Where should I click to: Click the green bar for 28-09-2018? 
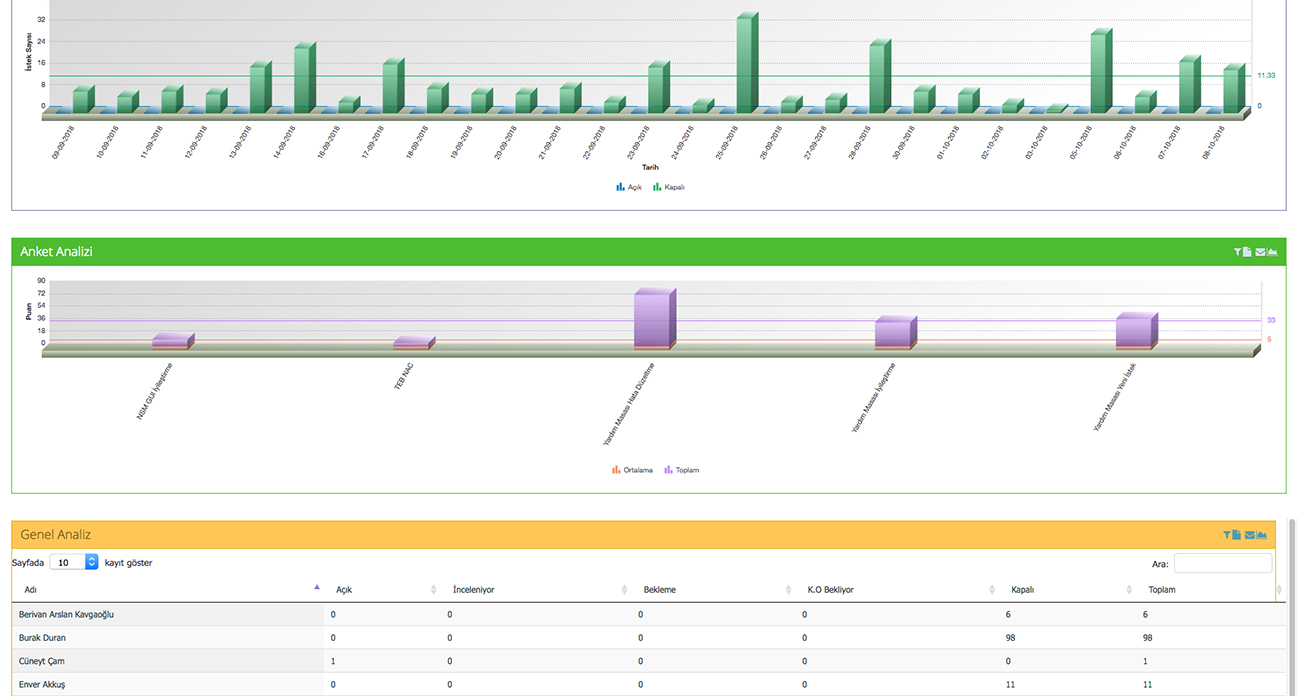click(x=880, y=77)
